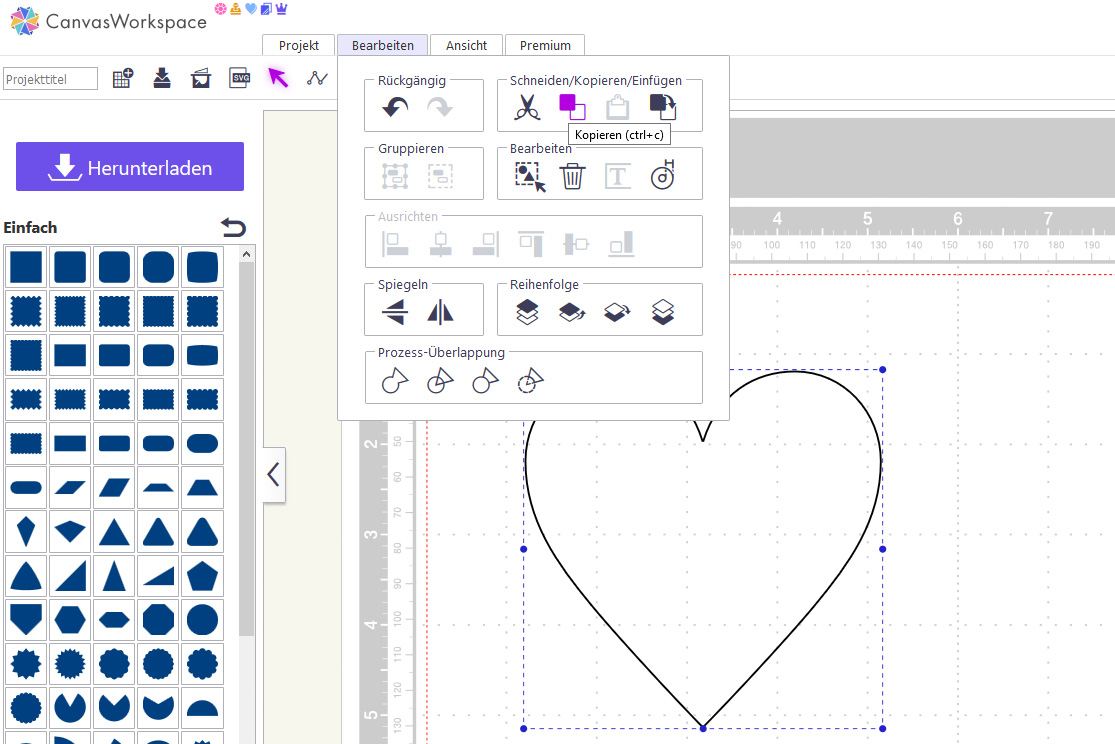Click the Herunterladen button

click(x=130, y=167)
